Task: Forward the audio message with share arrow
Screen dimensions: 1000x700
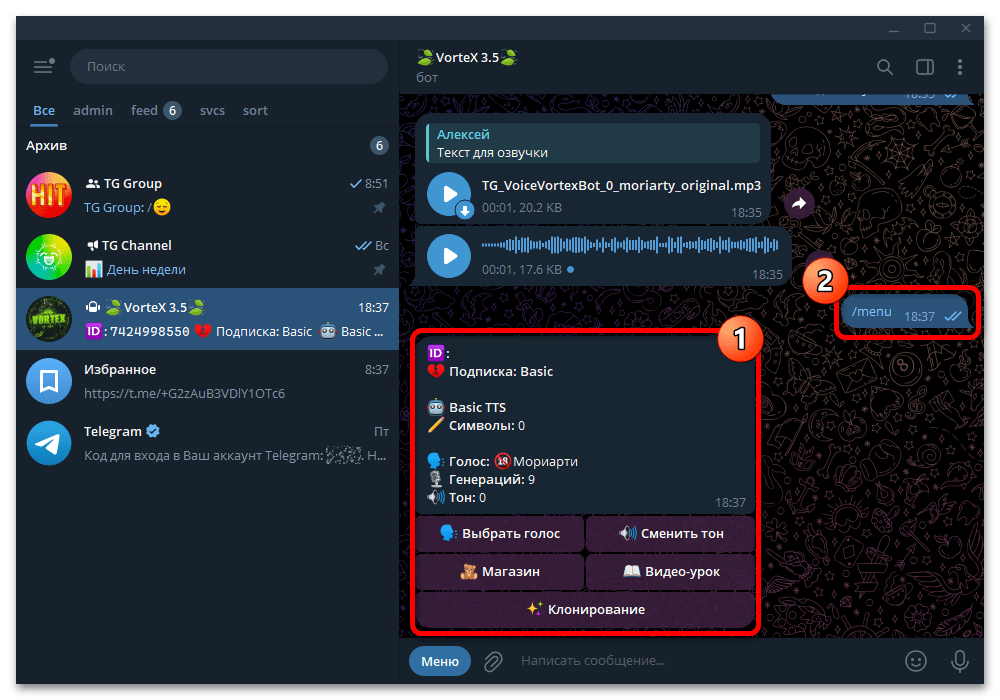Action: click(x=799, y=203)
